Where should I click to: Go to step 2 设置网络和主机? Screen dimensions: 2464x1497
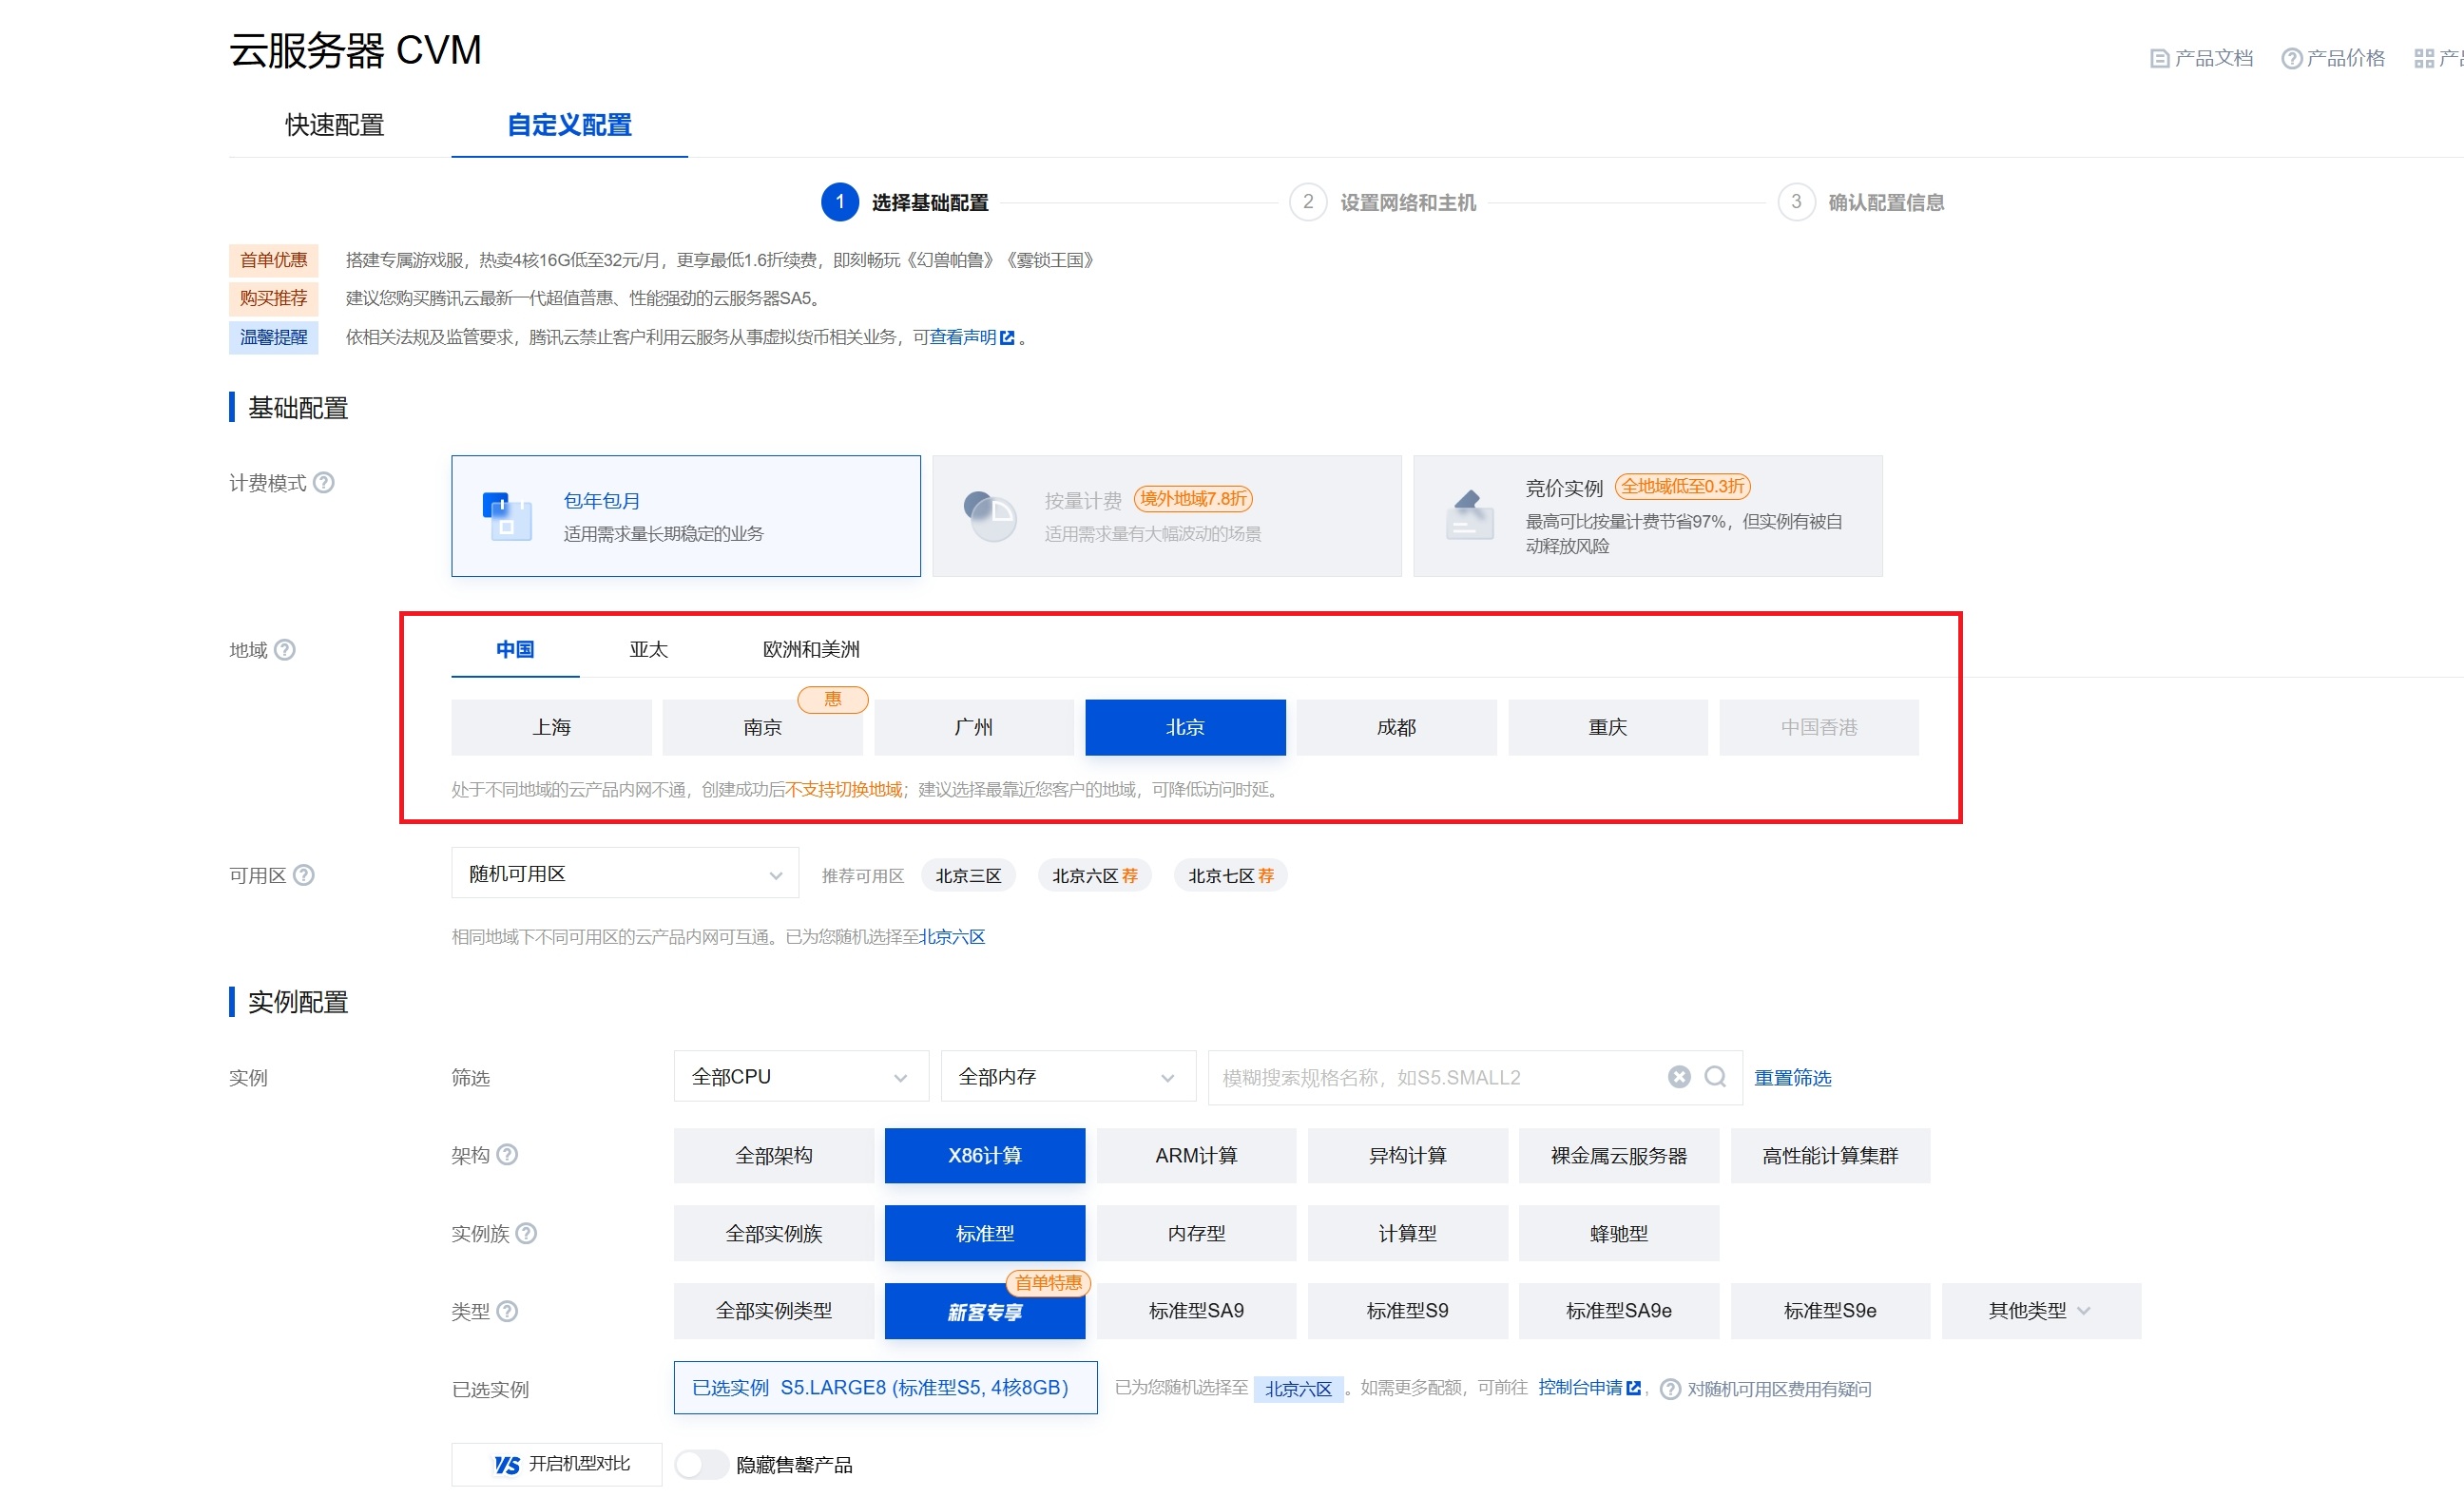(x=1383, y=202)
